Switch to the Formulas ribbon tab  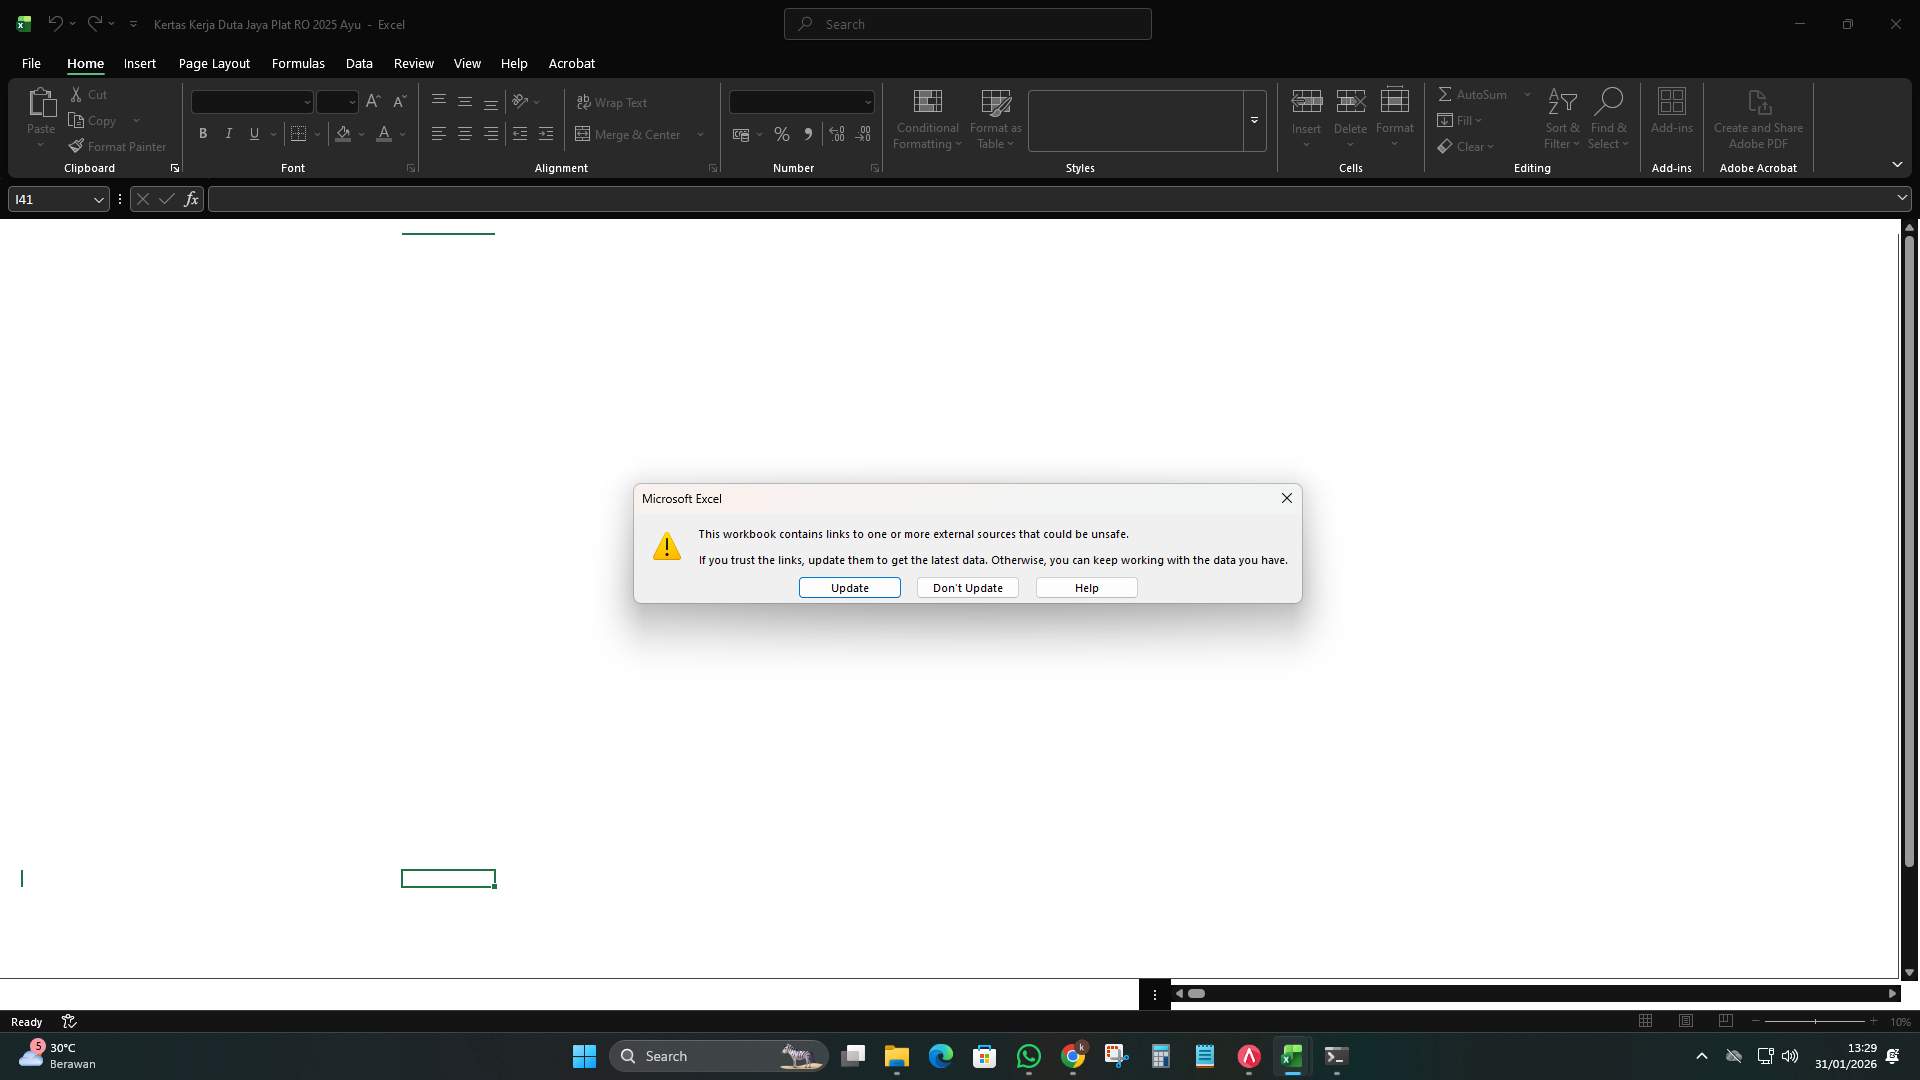click(297, 63)
